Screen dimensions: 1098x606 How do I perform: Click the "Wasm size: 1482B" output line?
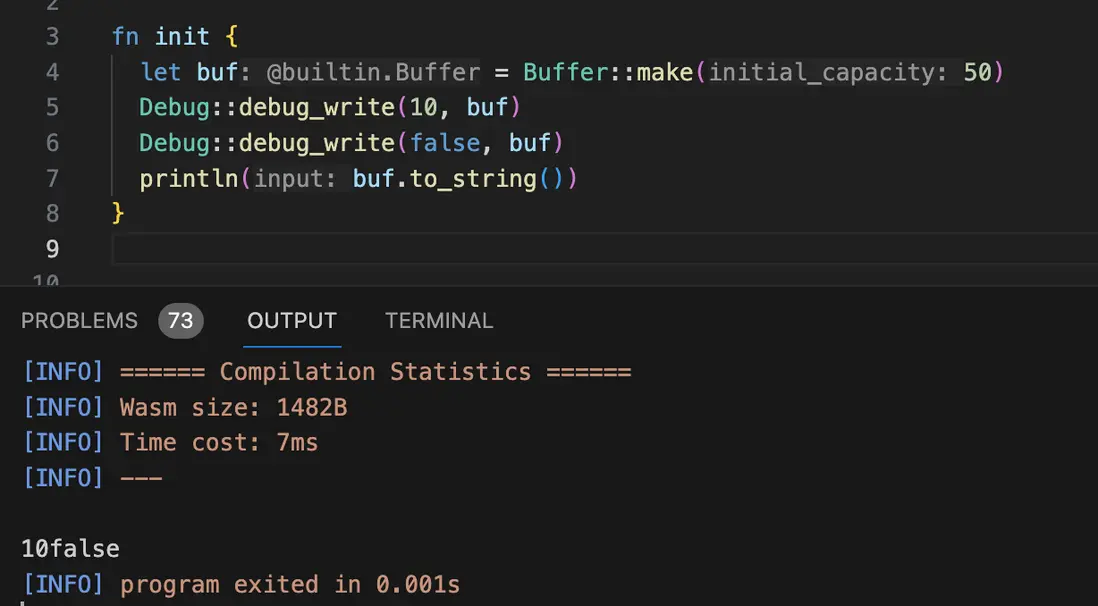point(233,407)
